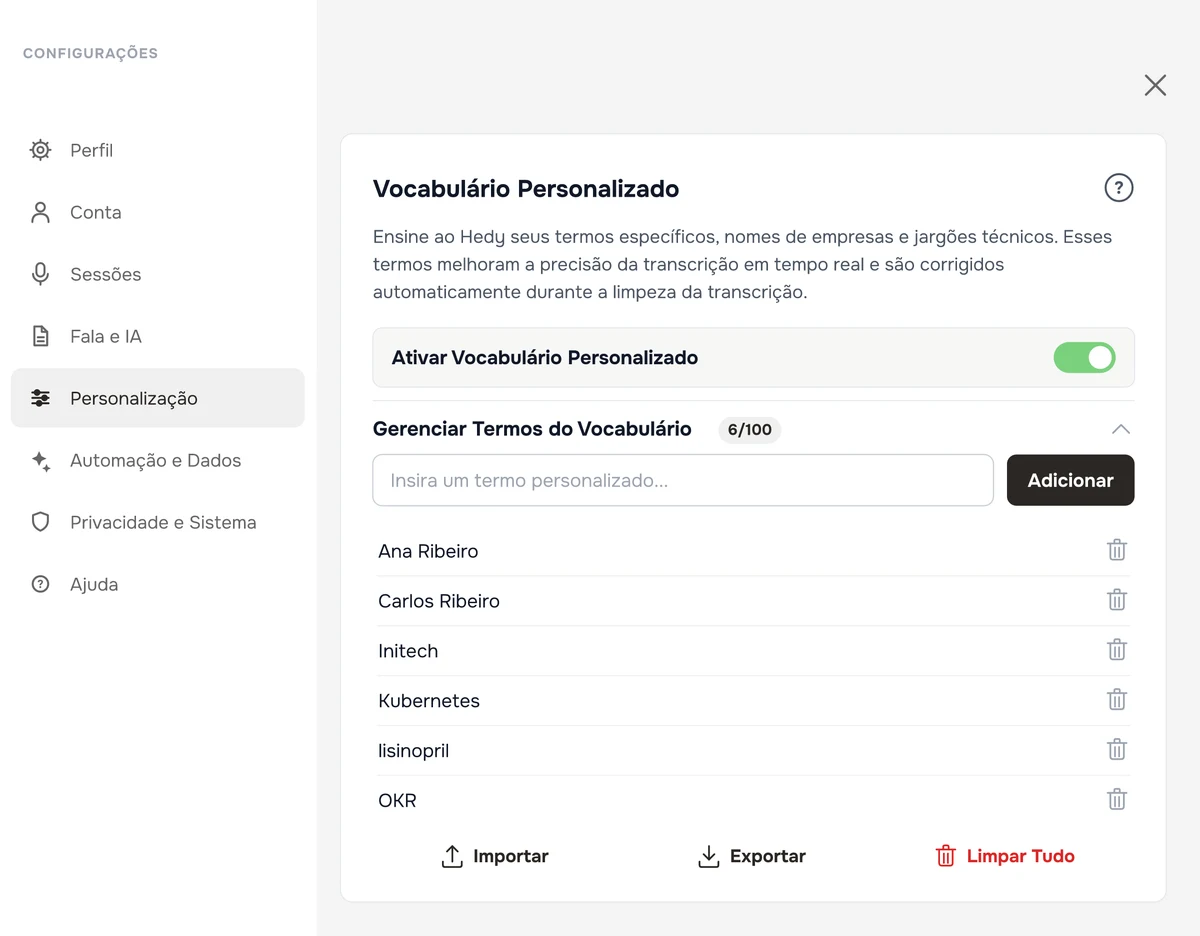The image size is (1200, 936).
Task: Click the Automação e Dados sparkle icon
Action: click(40, 460)
